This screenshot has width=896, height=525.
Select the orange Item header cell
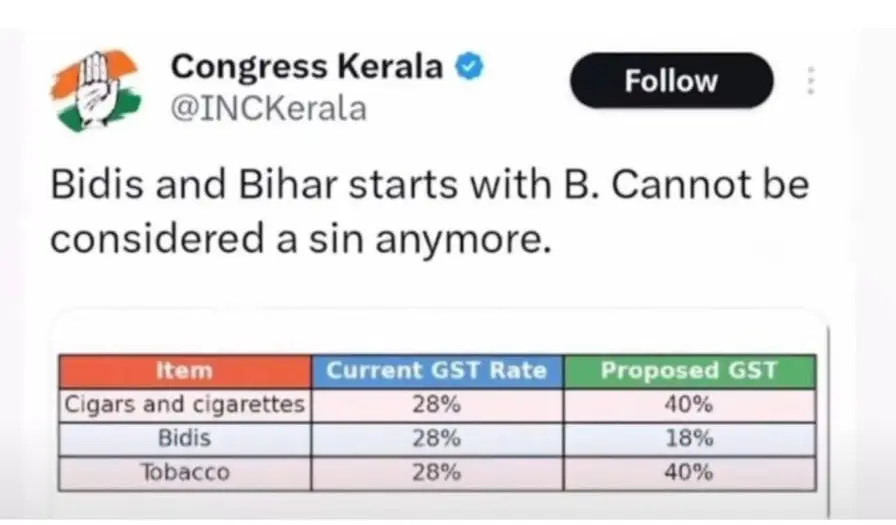[185, 370]
